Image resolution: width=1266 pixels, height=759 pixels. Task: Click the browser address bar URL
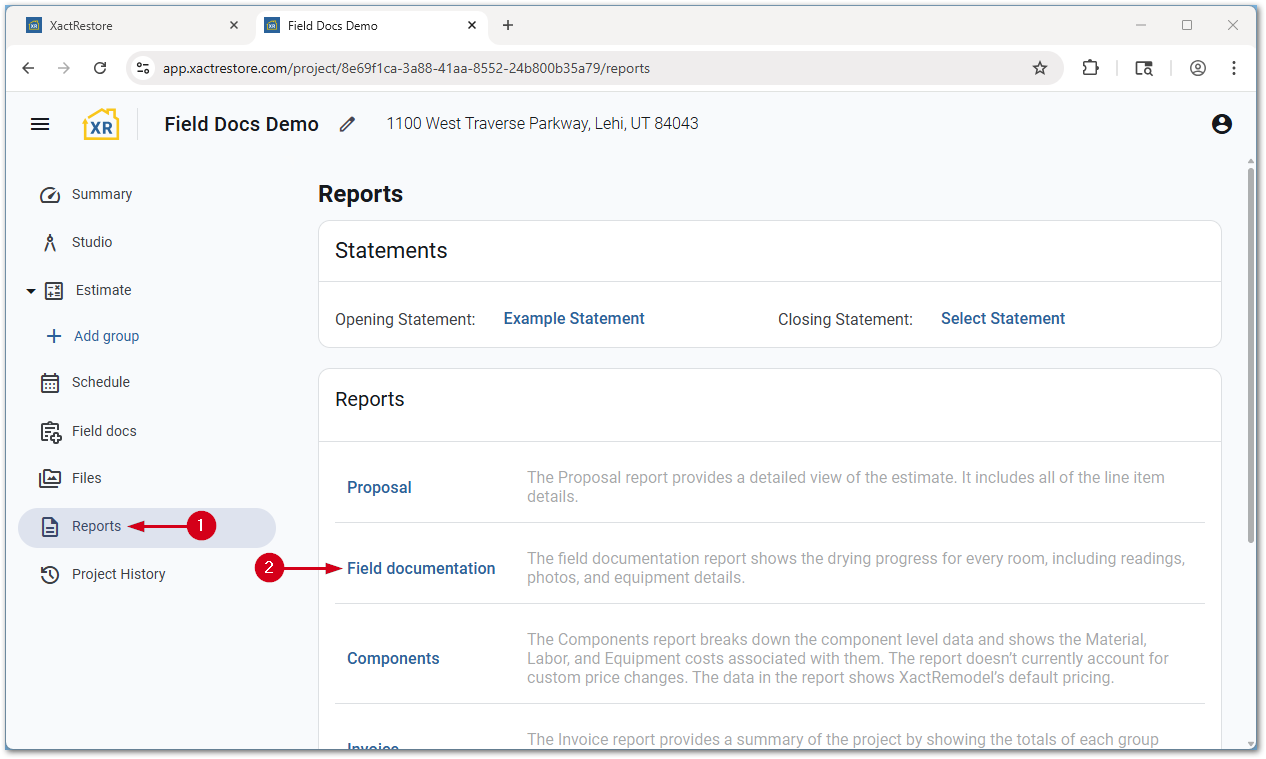pyautogui.click(x=406, y=68)
